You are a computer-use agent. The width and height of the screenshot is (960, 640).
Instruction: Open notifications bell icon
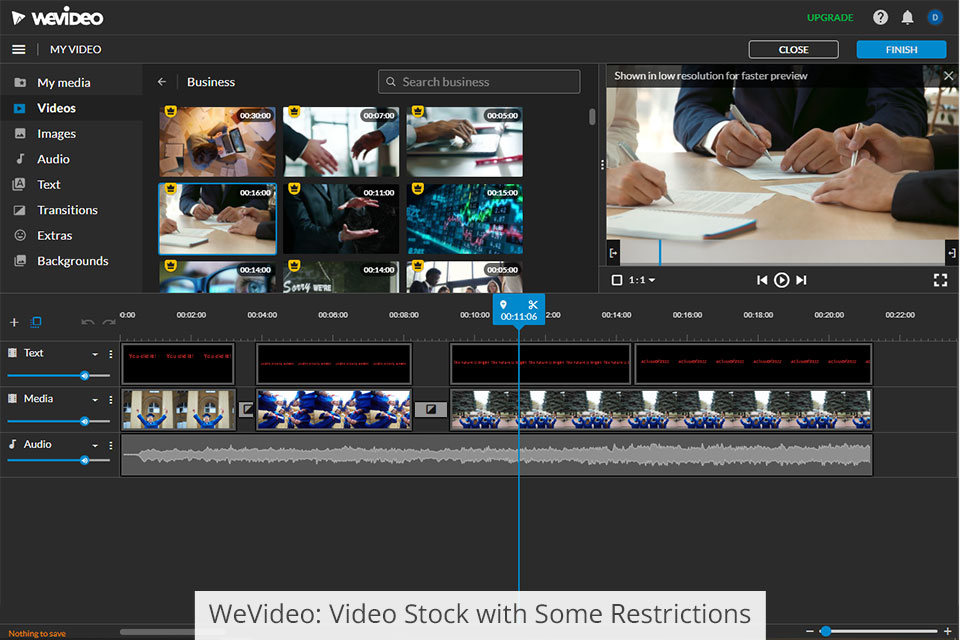click(907, 17)
